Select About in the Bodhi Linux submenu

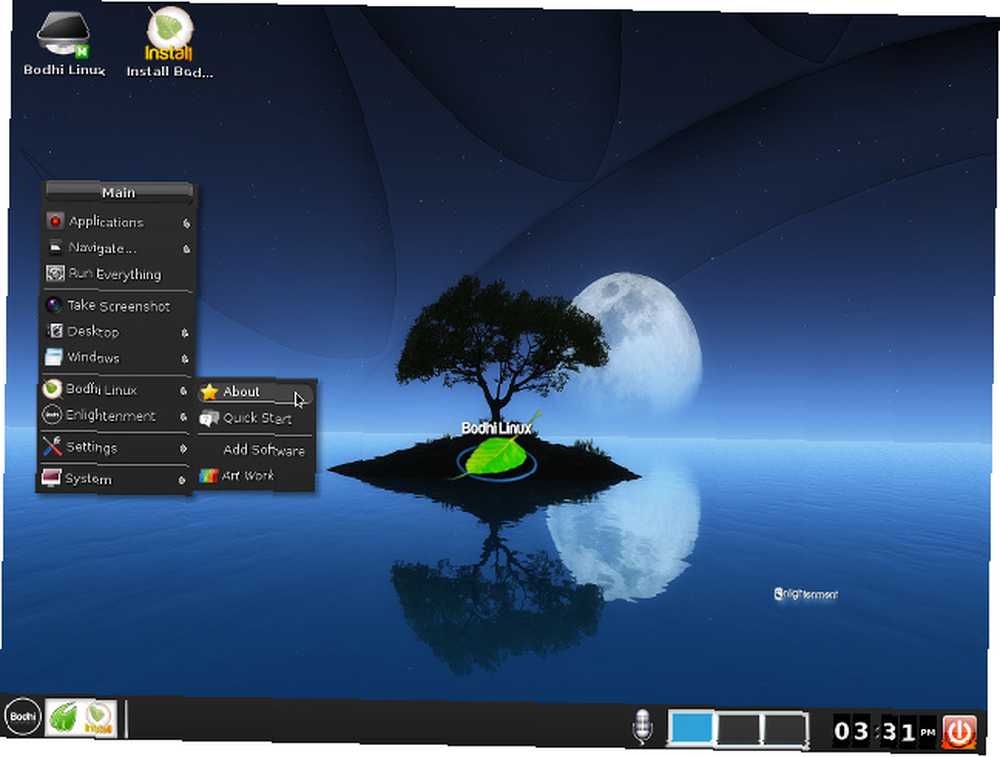256,392
